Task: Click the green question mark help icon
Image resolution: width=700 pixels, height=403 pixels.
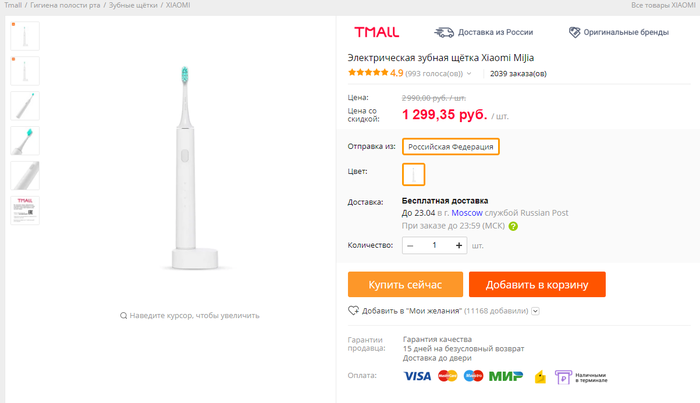Action: [513, 226]
